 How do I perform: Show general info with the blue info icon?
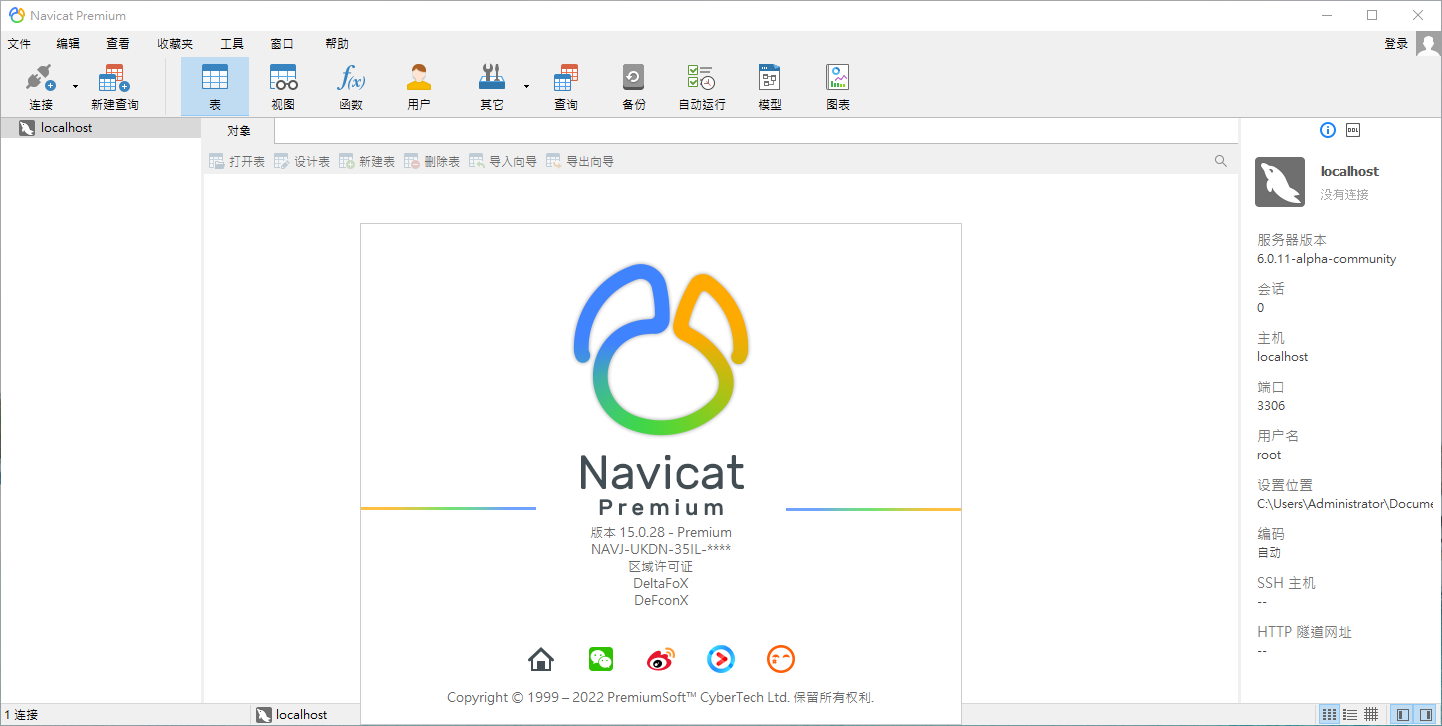pyautogui.click(x=1328, y=130)
